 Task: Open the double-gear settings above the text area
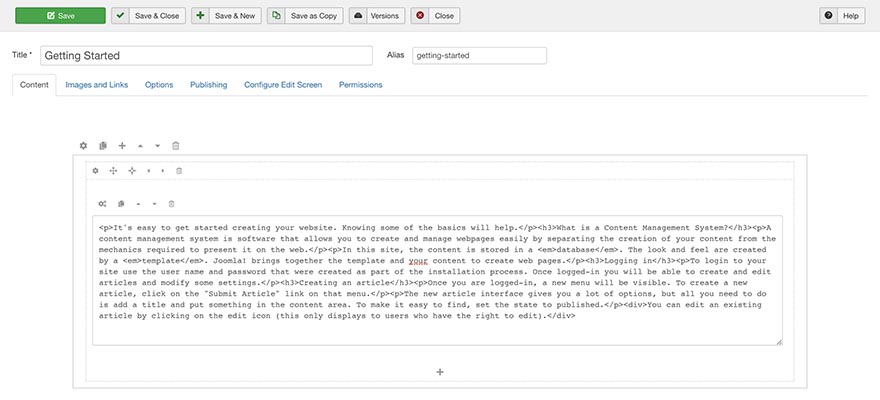pos(102,204)
